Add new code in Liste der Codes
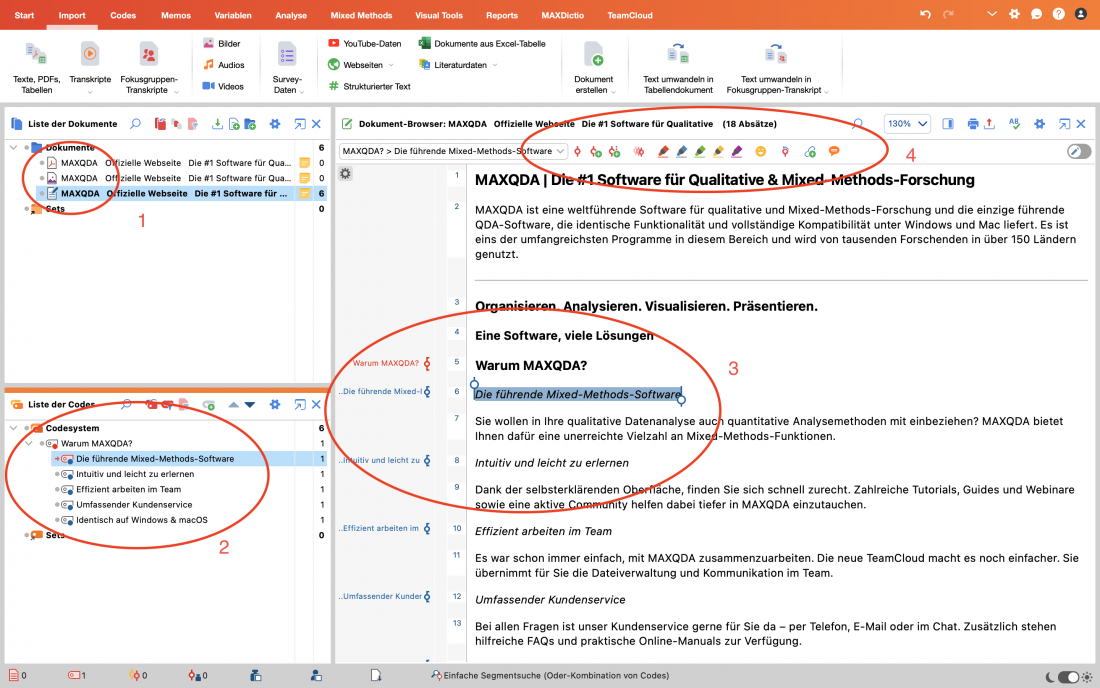 [x=208, y=405]
